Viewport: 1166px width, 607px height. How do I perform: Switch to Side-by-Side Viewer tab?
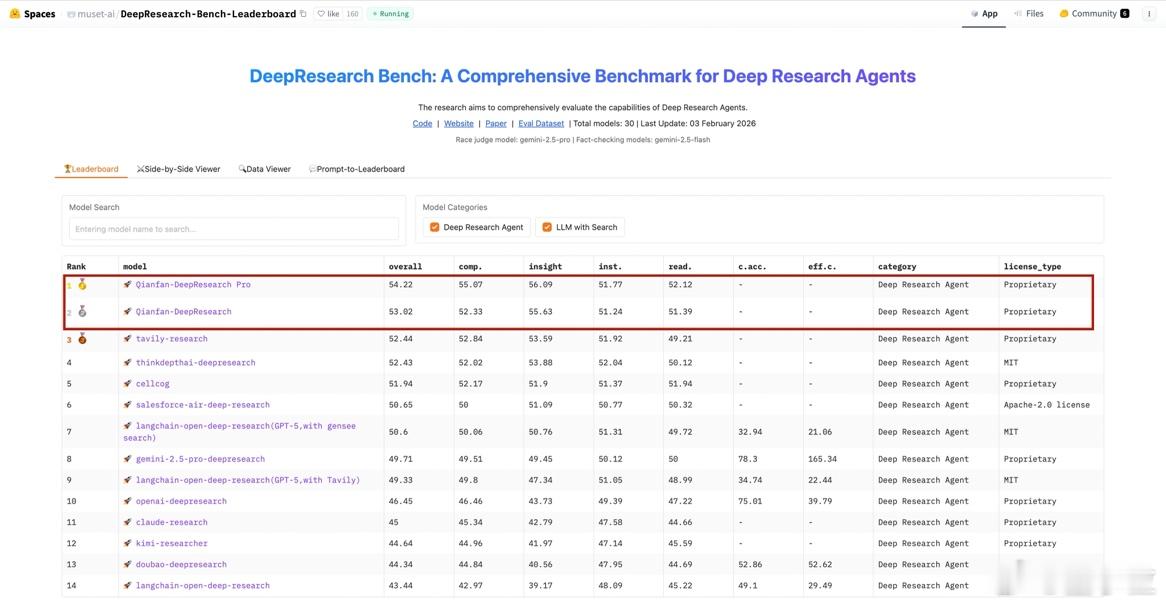(178, 169)
